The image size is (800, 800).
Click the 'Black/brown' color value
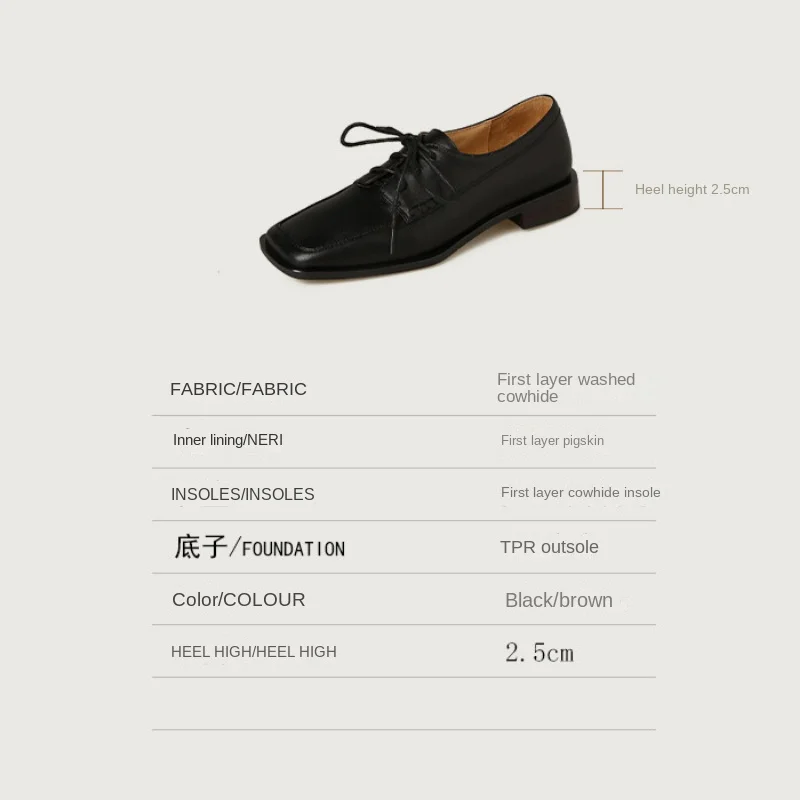tap(559, 601)
